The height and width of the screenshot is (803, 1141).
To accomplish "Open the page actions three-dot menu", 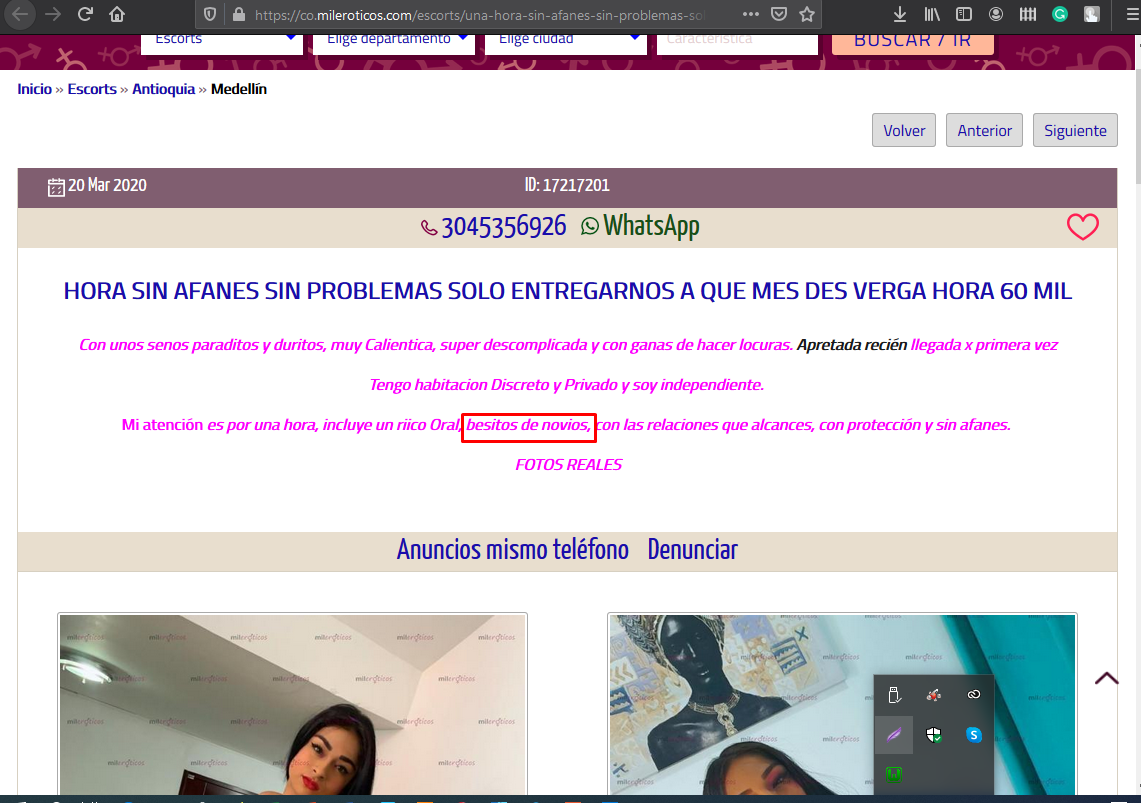I will [751, 15].
